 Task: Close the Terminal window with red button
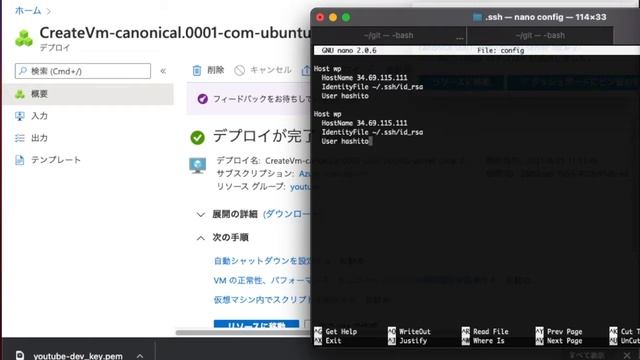click(320, 18)
